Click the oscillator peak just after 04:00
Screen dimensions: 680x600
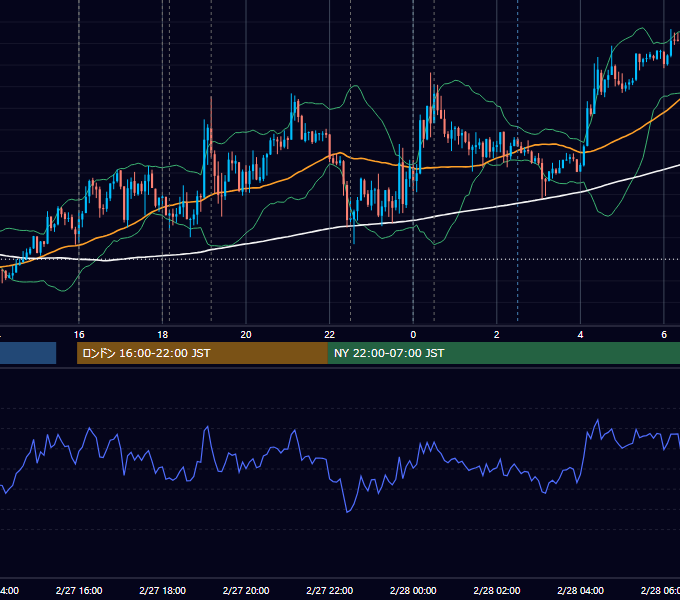pyautogui.click(x=598, y=420)
